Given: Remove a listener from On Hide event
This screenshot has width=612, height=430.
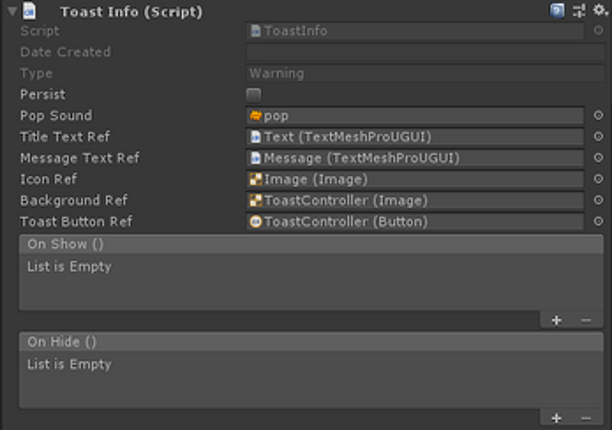Looking at the screenshot, I should [585, 418].
